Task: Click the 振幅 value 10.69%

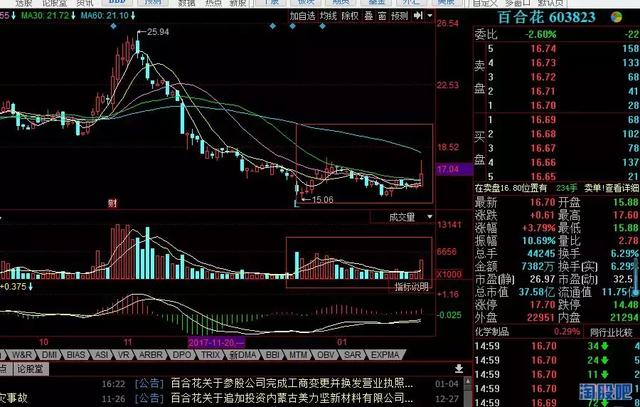Action: click(539, 240)
